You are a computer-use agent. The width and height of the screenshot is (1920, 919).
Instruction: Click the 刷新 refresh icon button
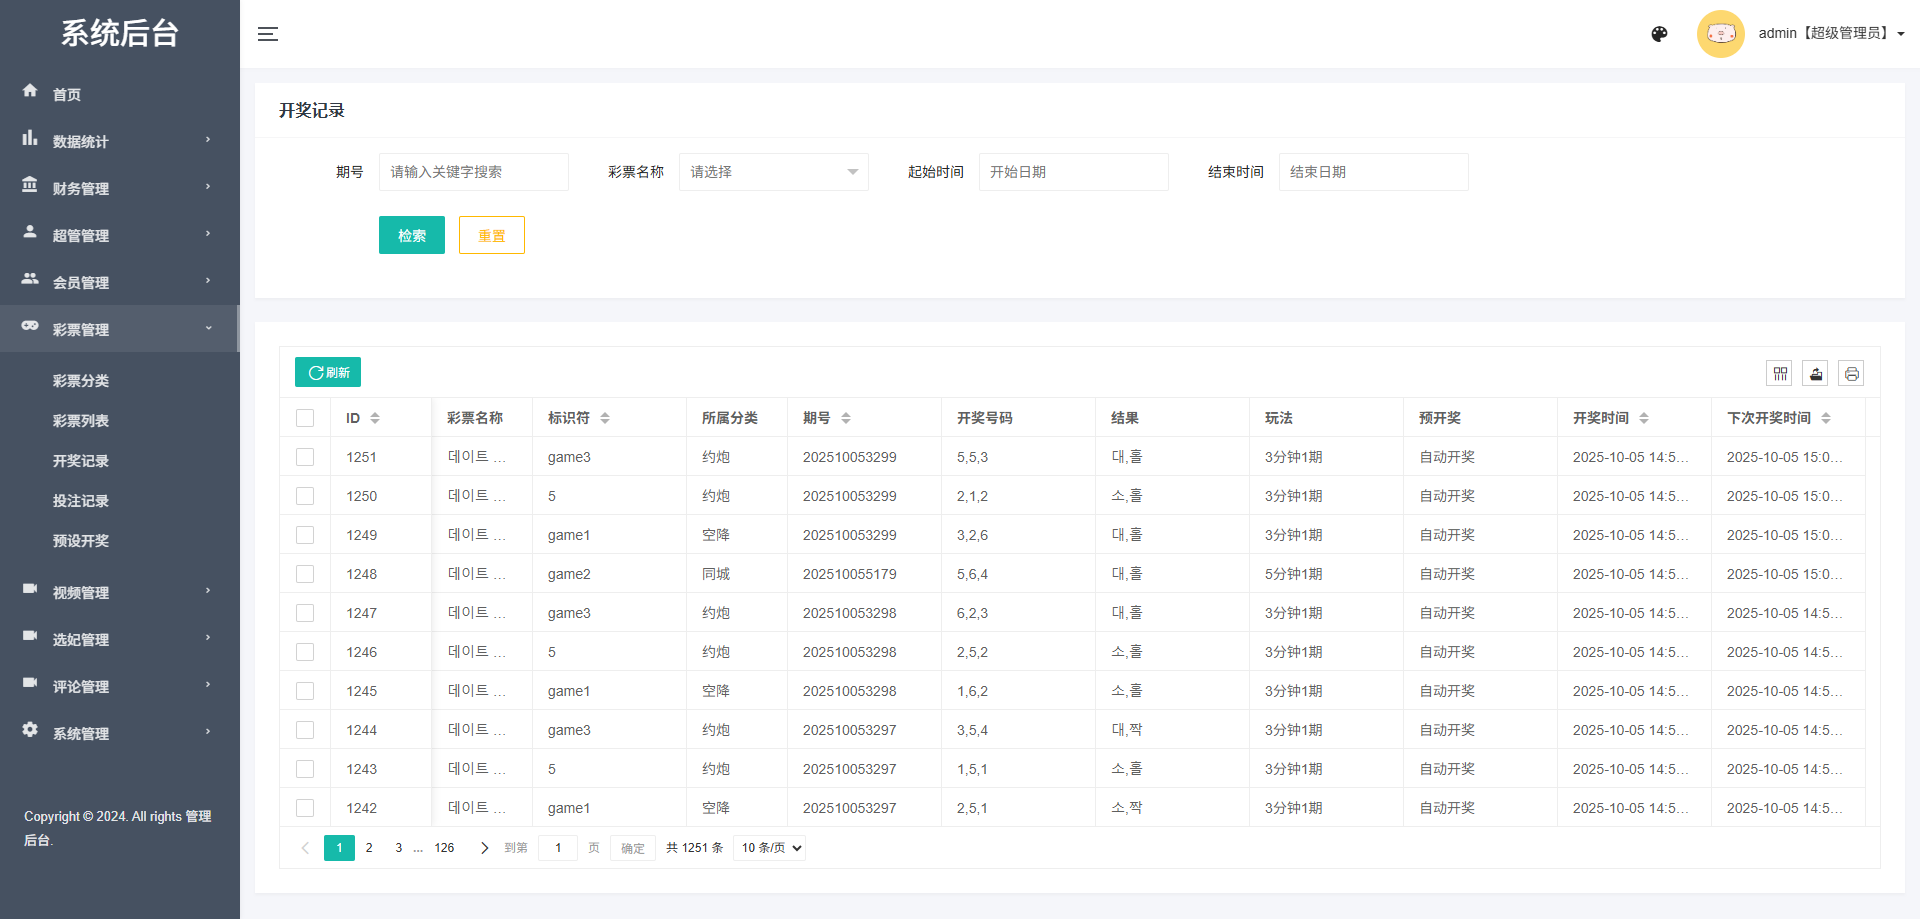point(327,371)
